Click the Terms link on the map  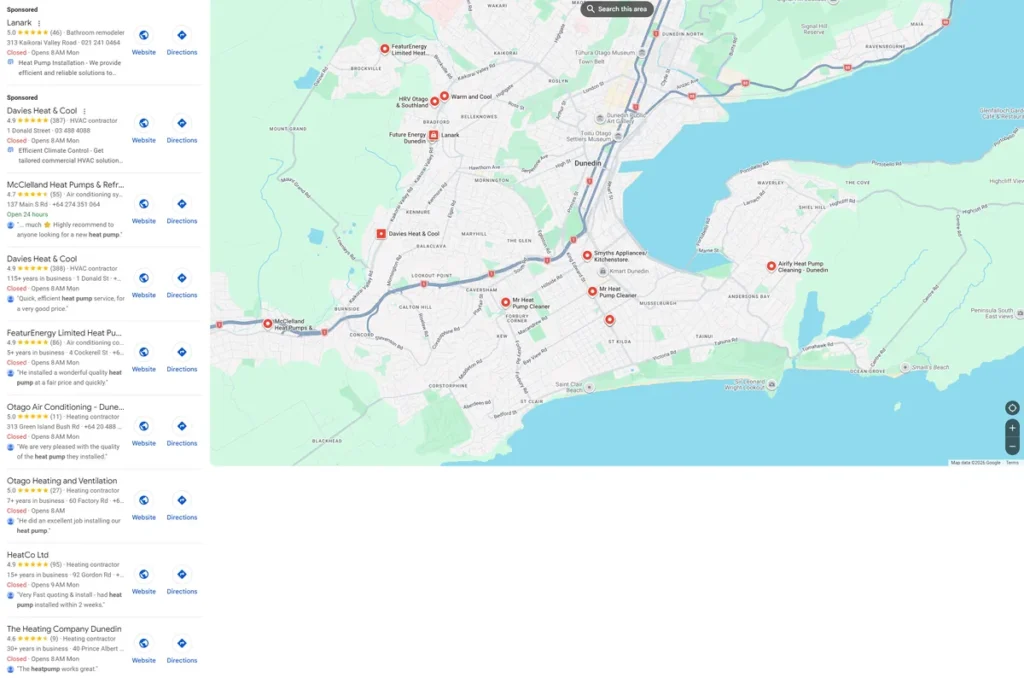coord(1012,462)
